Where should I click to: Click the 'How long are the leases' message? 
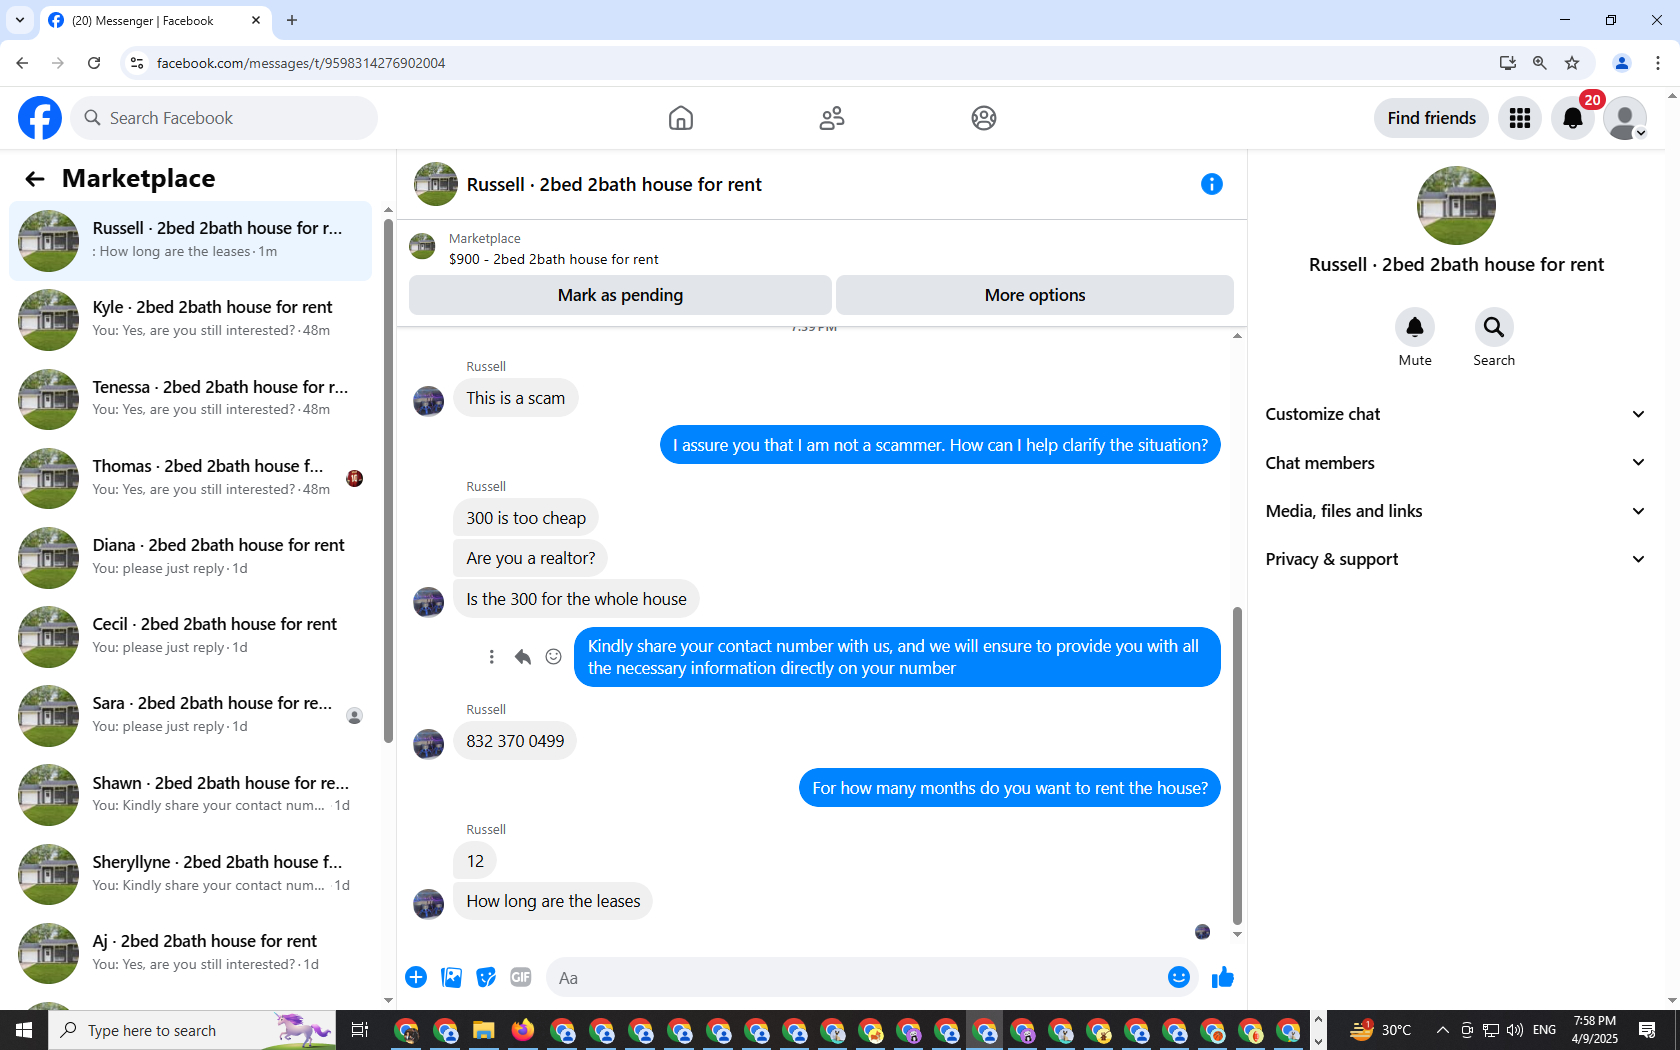[553, 901]
